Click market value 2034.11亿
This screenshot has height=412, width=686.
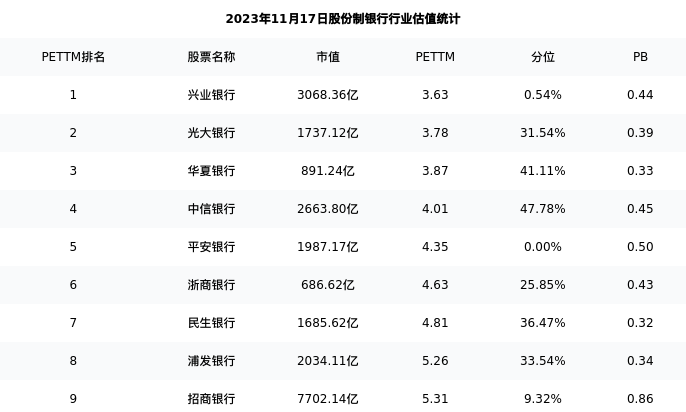point(328,361)
